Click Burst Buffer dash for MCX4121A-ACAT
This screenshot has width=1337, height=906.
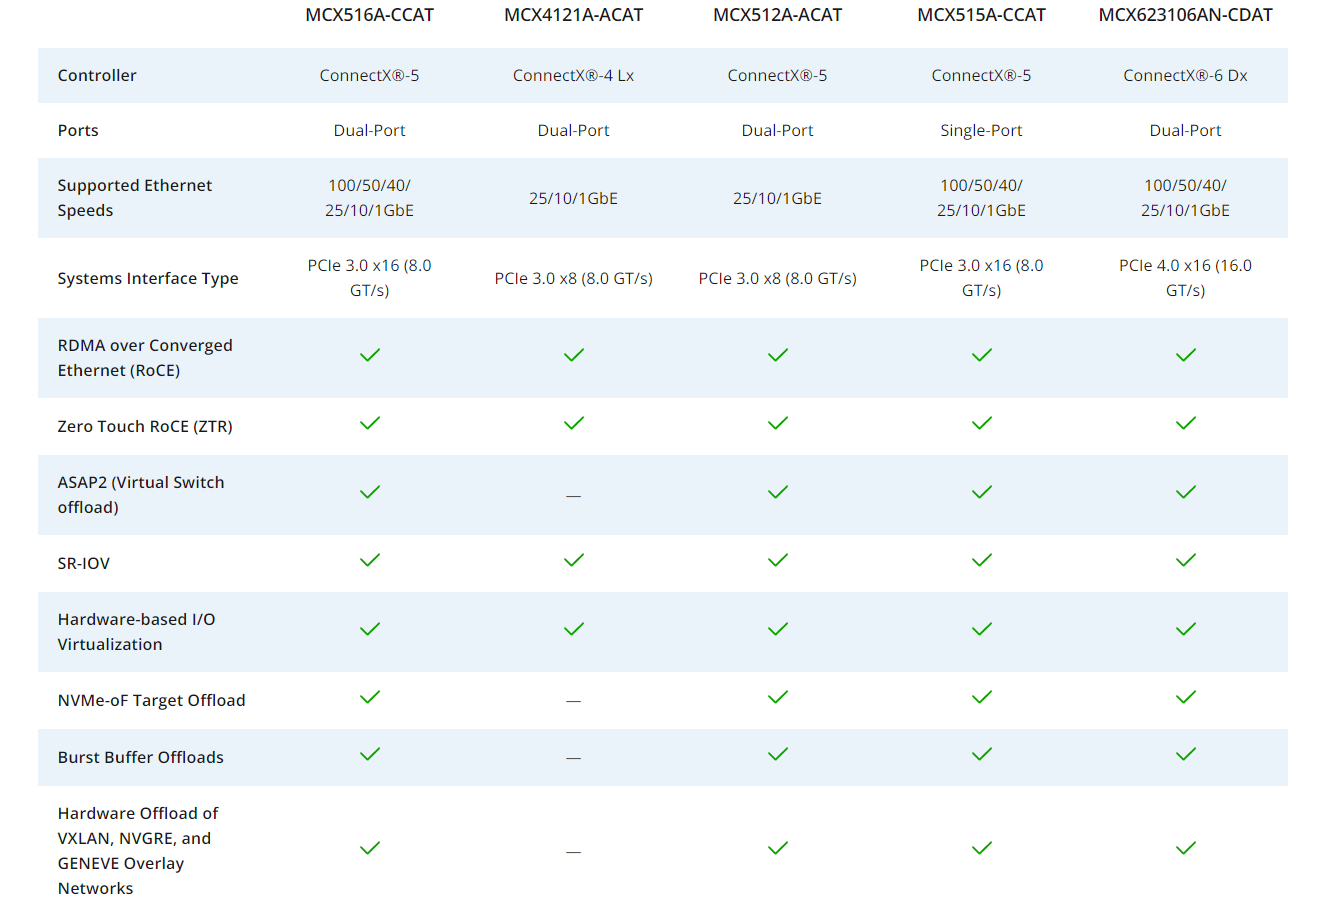tap(573, 758)
